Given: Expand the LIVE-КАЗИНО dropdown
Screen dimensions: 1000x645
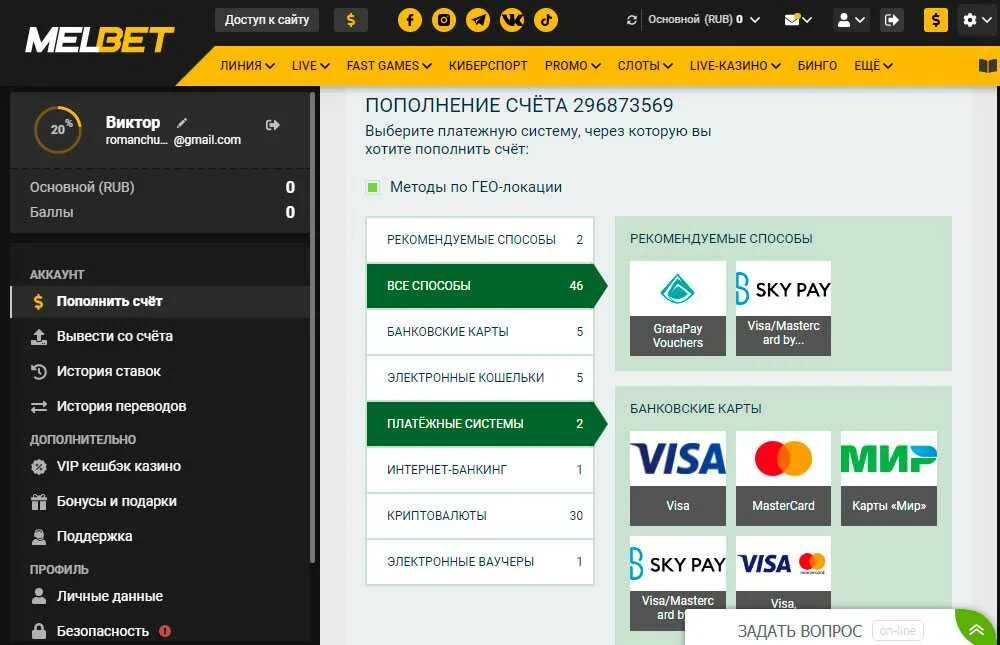Looking at the screenshot, I should (x=735, y=66).
